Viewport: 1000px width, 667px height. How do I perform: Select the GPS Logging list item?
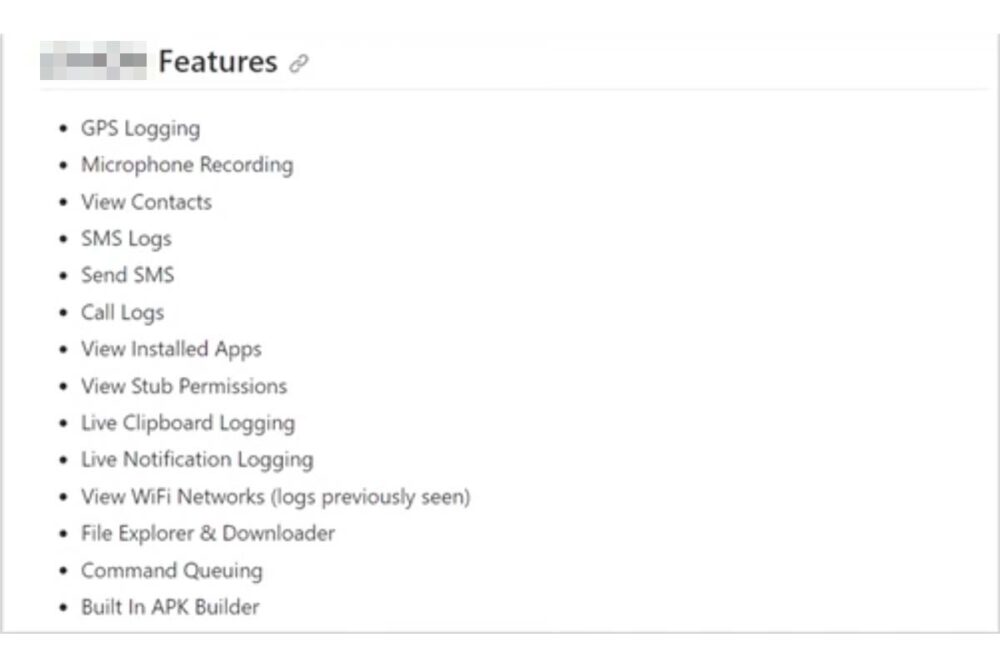(140, 128)
